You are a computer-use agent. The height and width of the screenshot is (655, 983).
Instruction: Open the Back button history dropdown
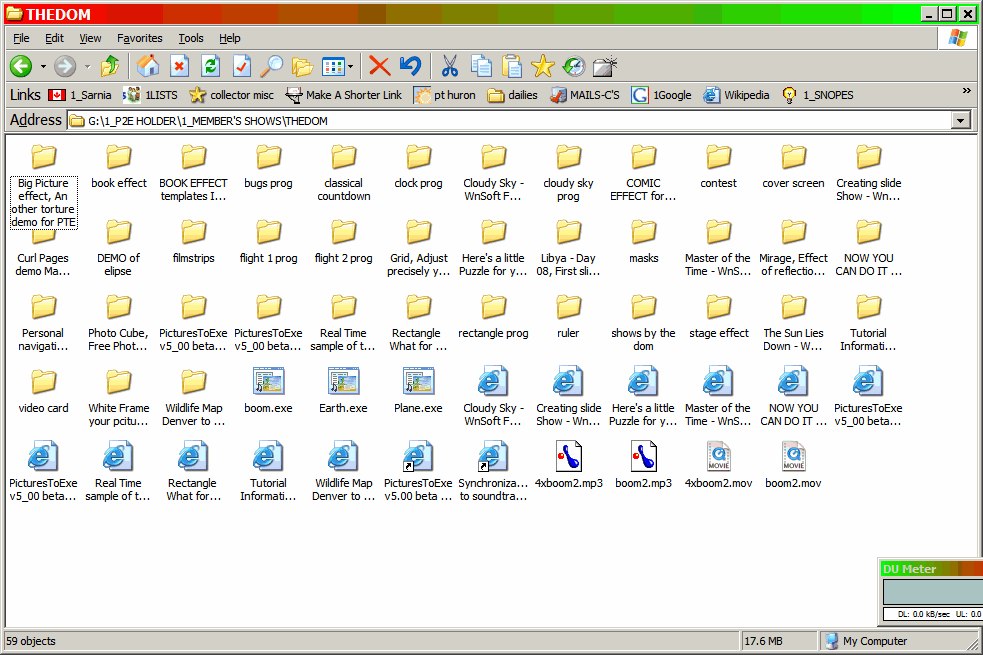(x=43, y=67)
